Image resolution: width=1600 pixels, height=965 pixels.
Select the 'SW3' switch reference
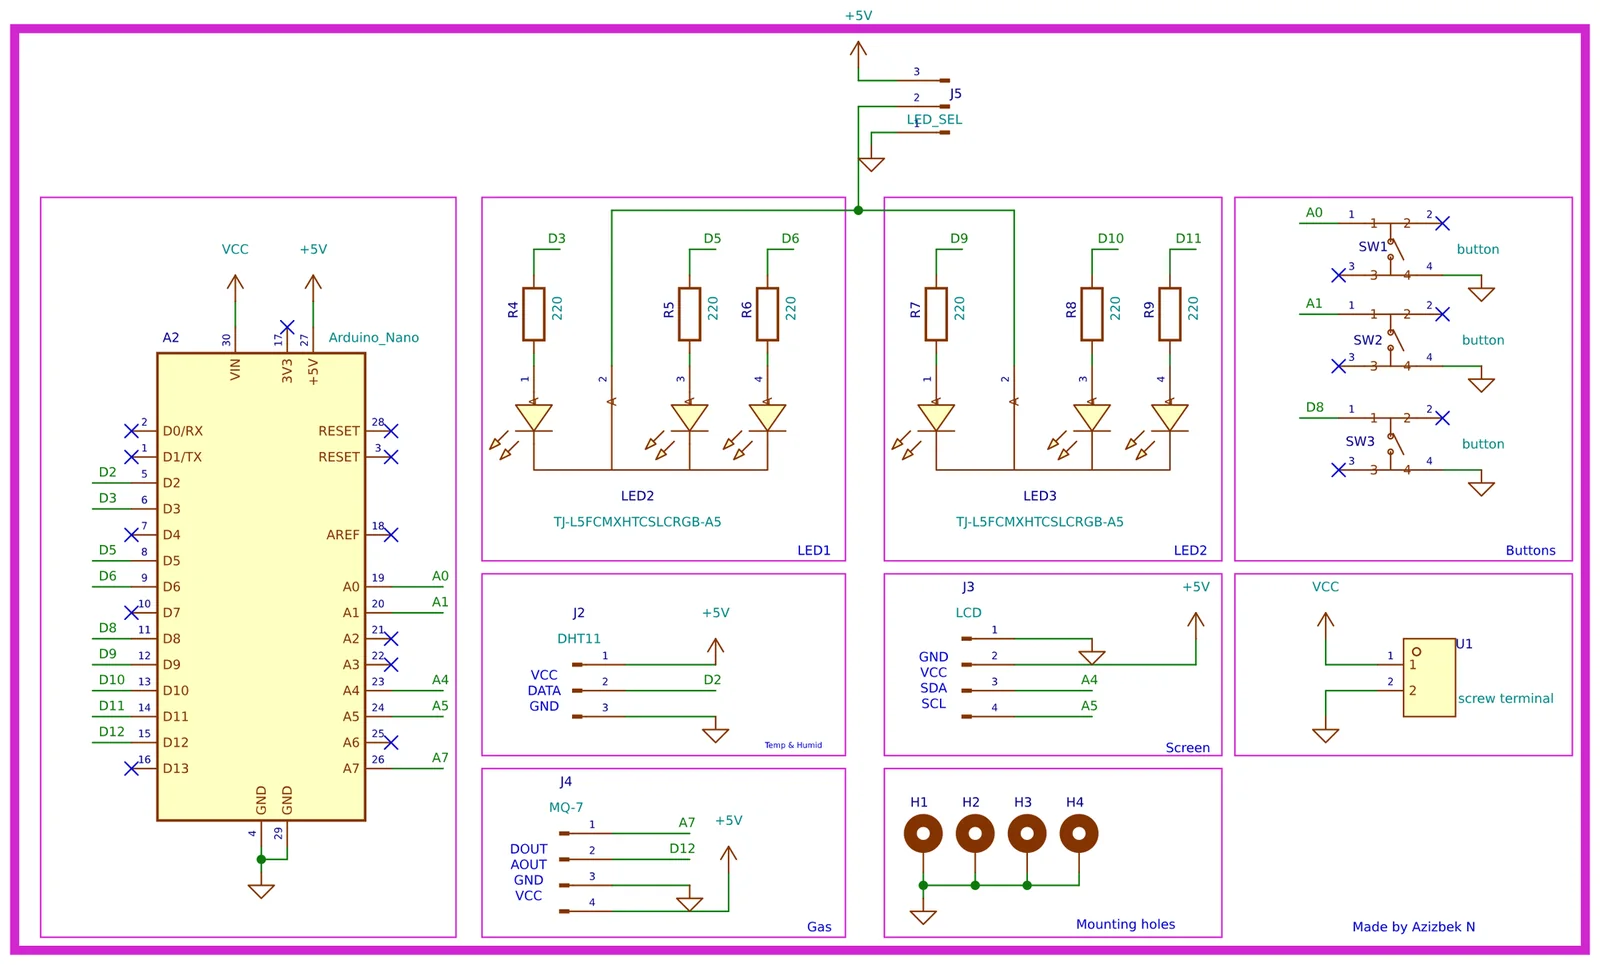point(1360,441)
